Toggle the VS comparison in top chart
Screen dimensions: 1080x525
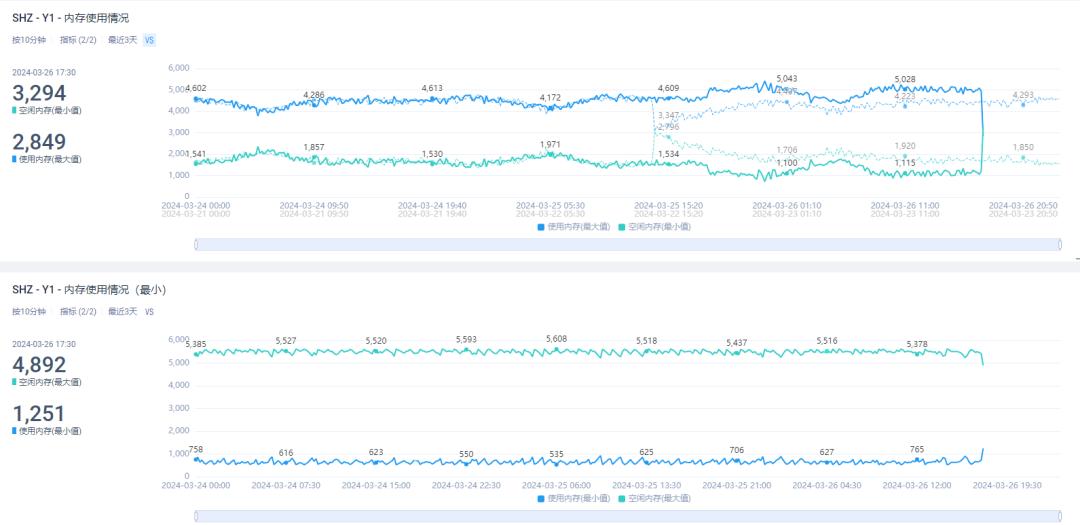(149, 40)
